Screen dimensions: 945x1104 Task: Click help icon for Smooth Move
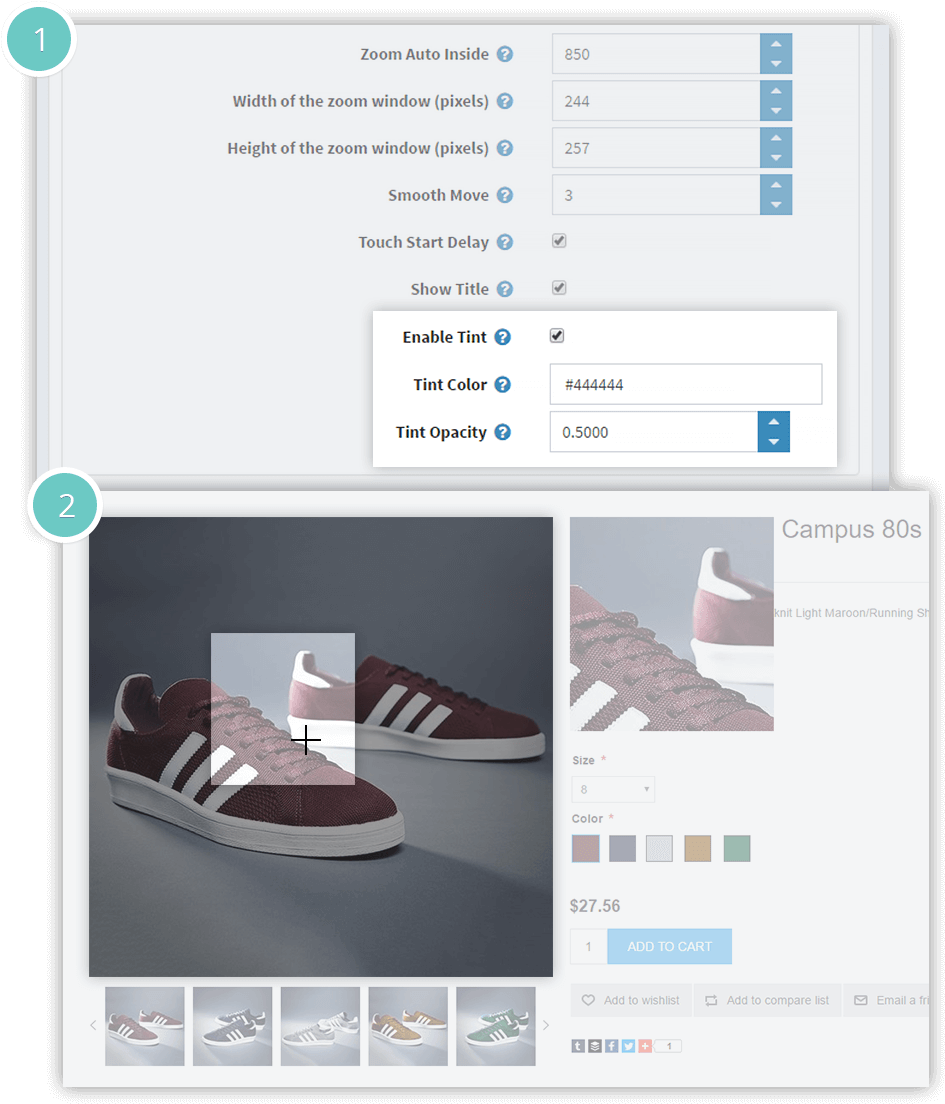click(x=505, y=195)
